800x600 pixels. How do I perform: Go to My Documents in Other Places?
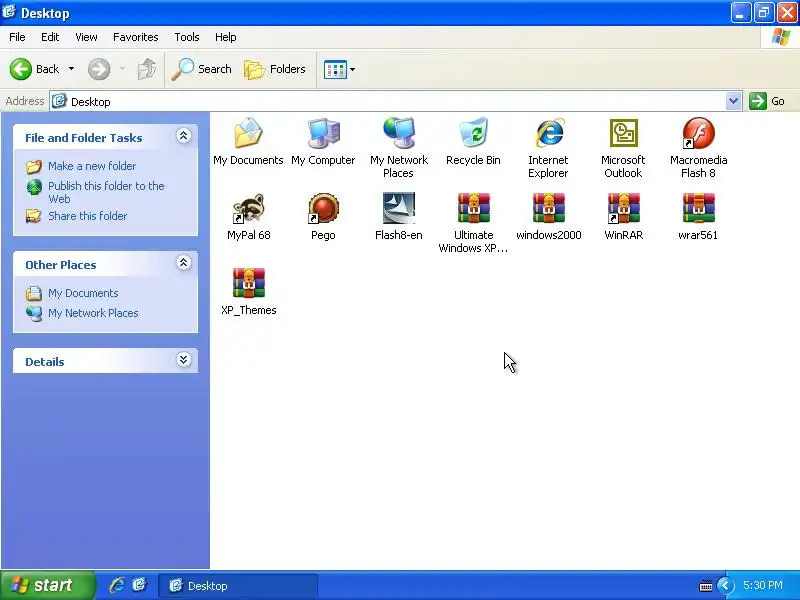pos(83,293)
